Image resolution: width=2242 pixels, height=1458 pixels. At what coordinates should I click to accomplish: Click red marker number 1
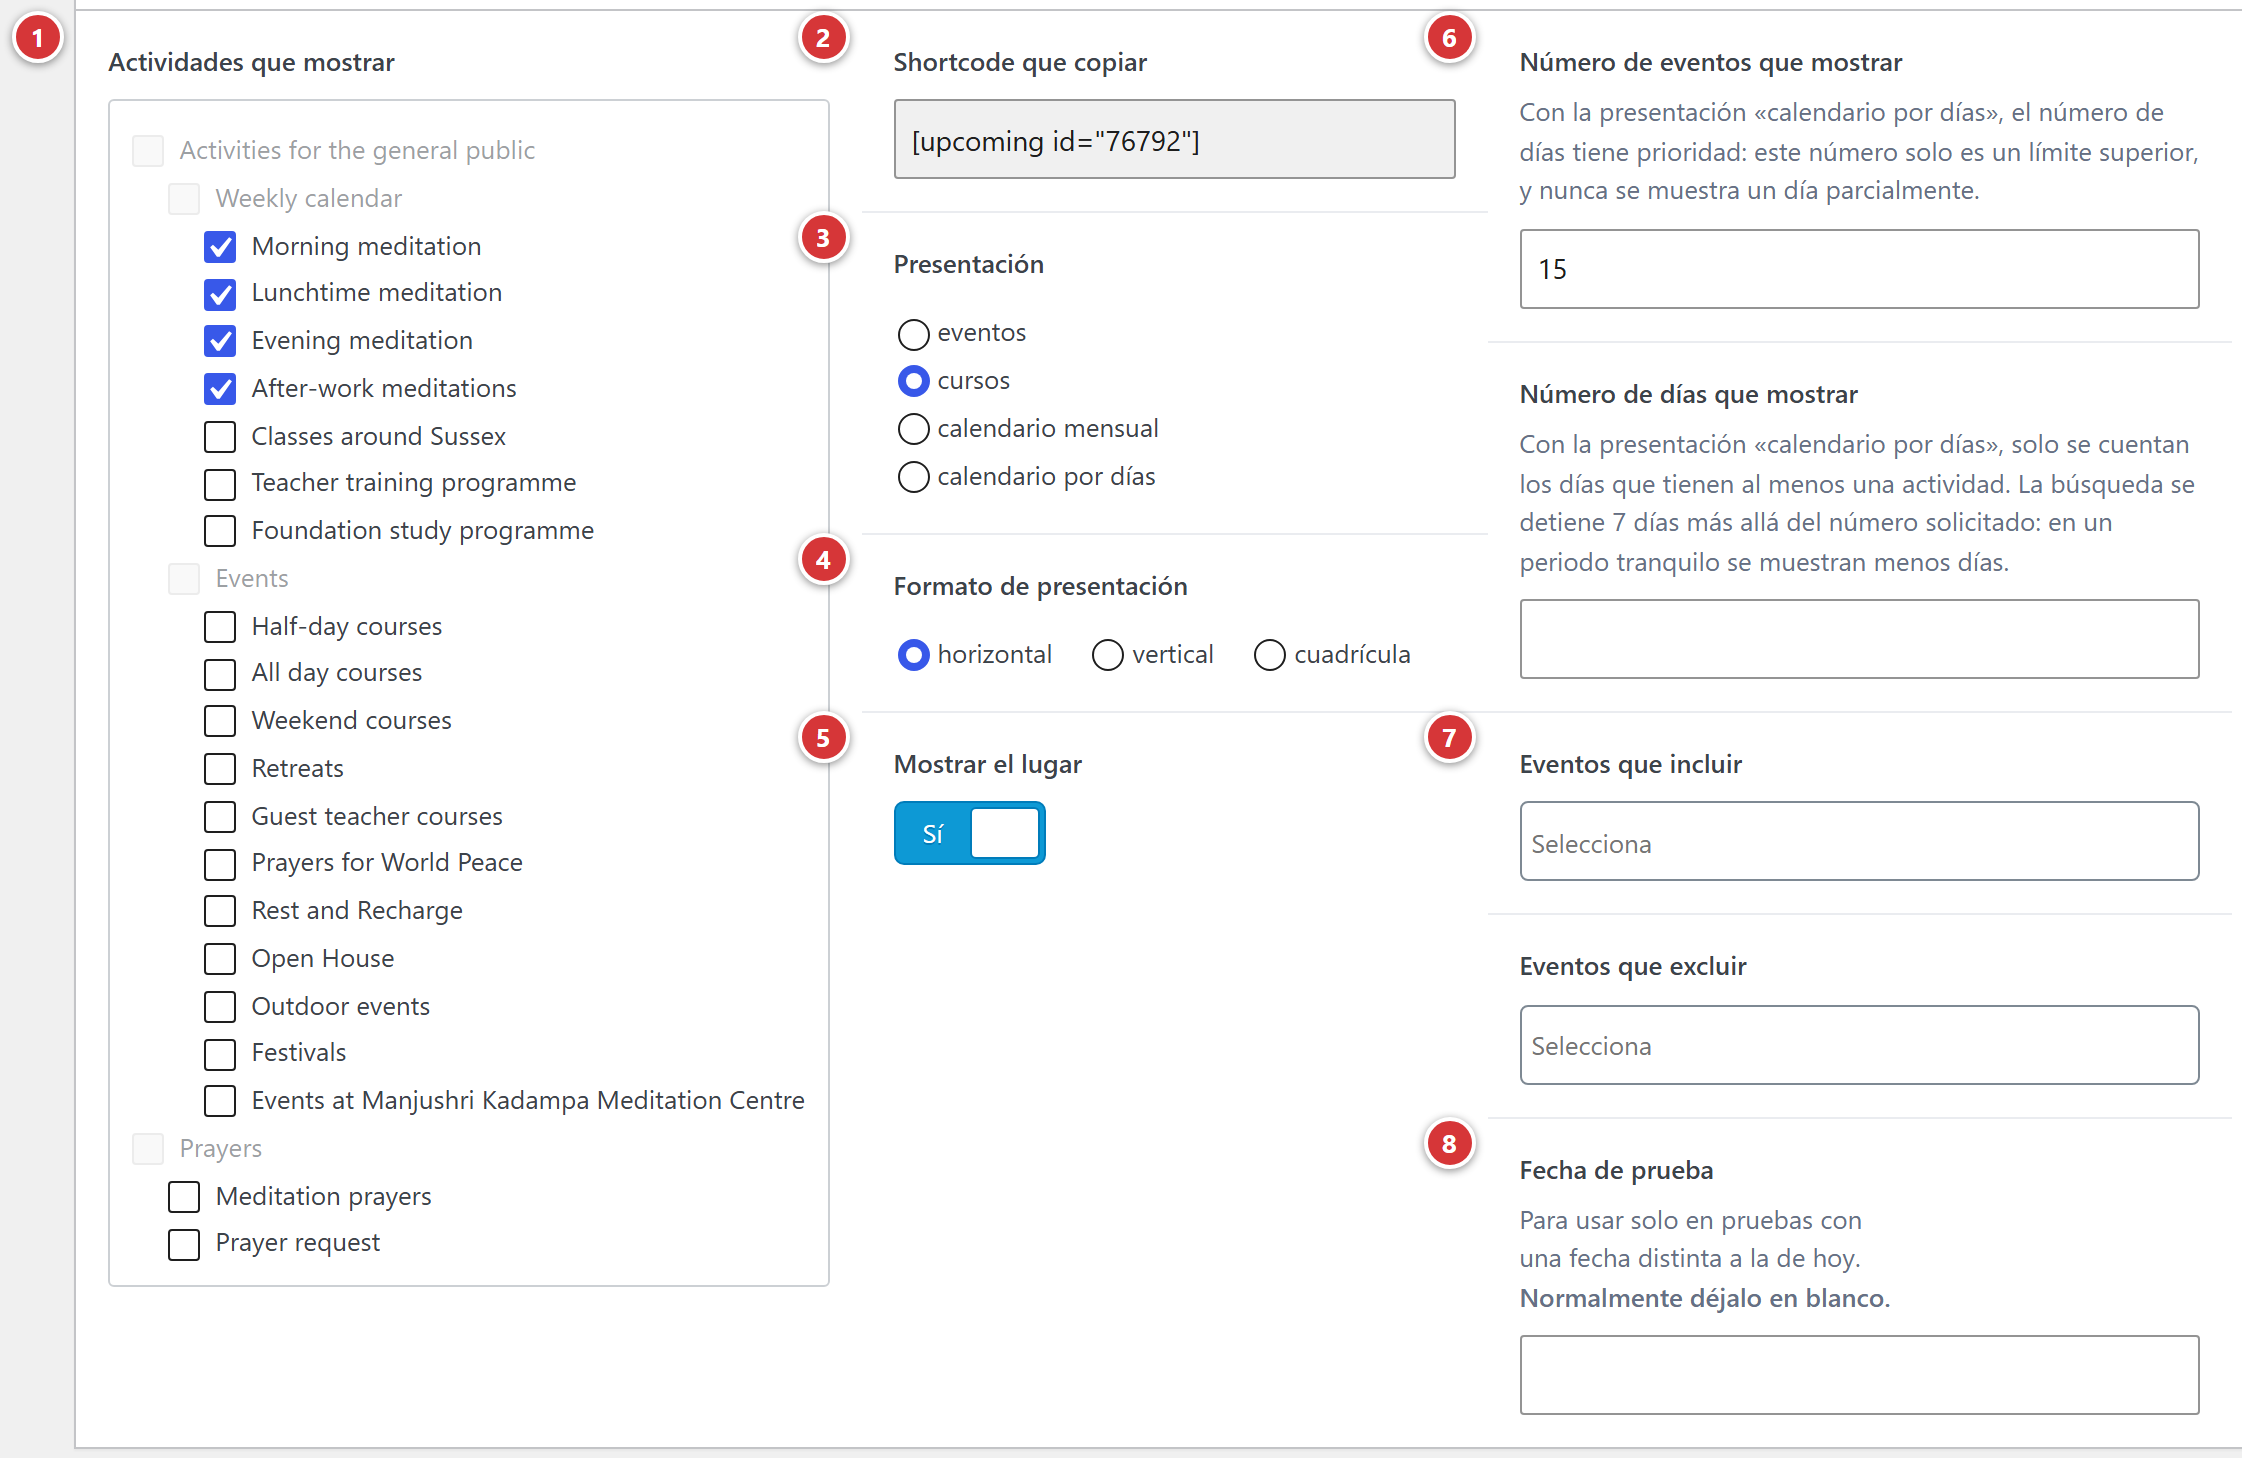point(38,38)
